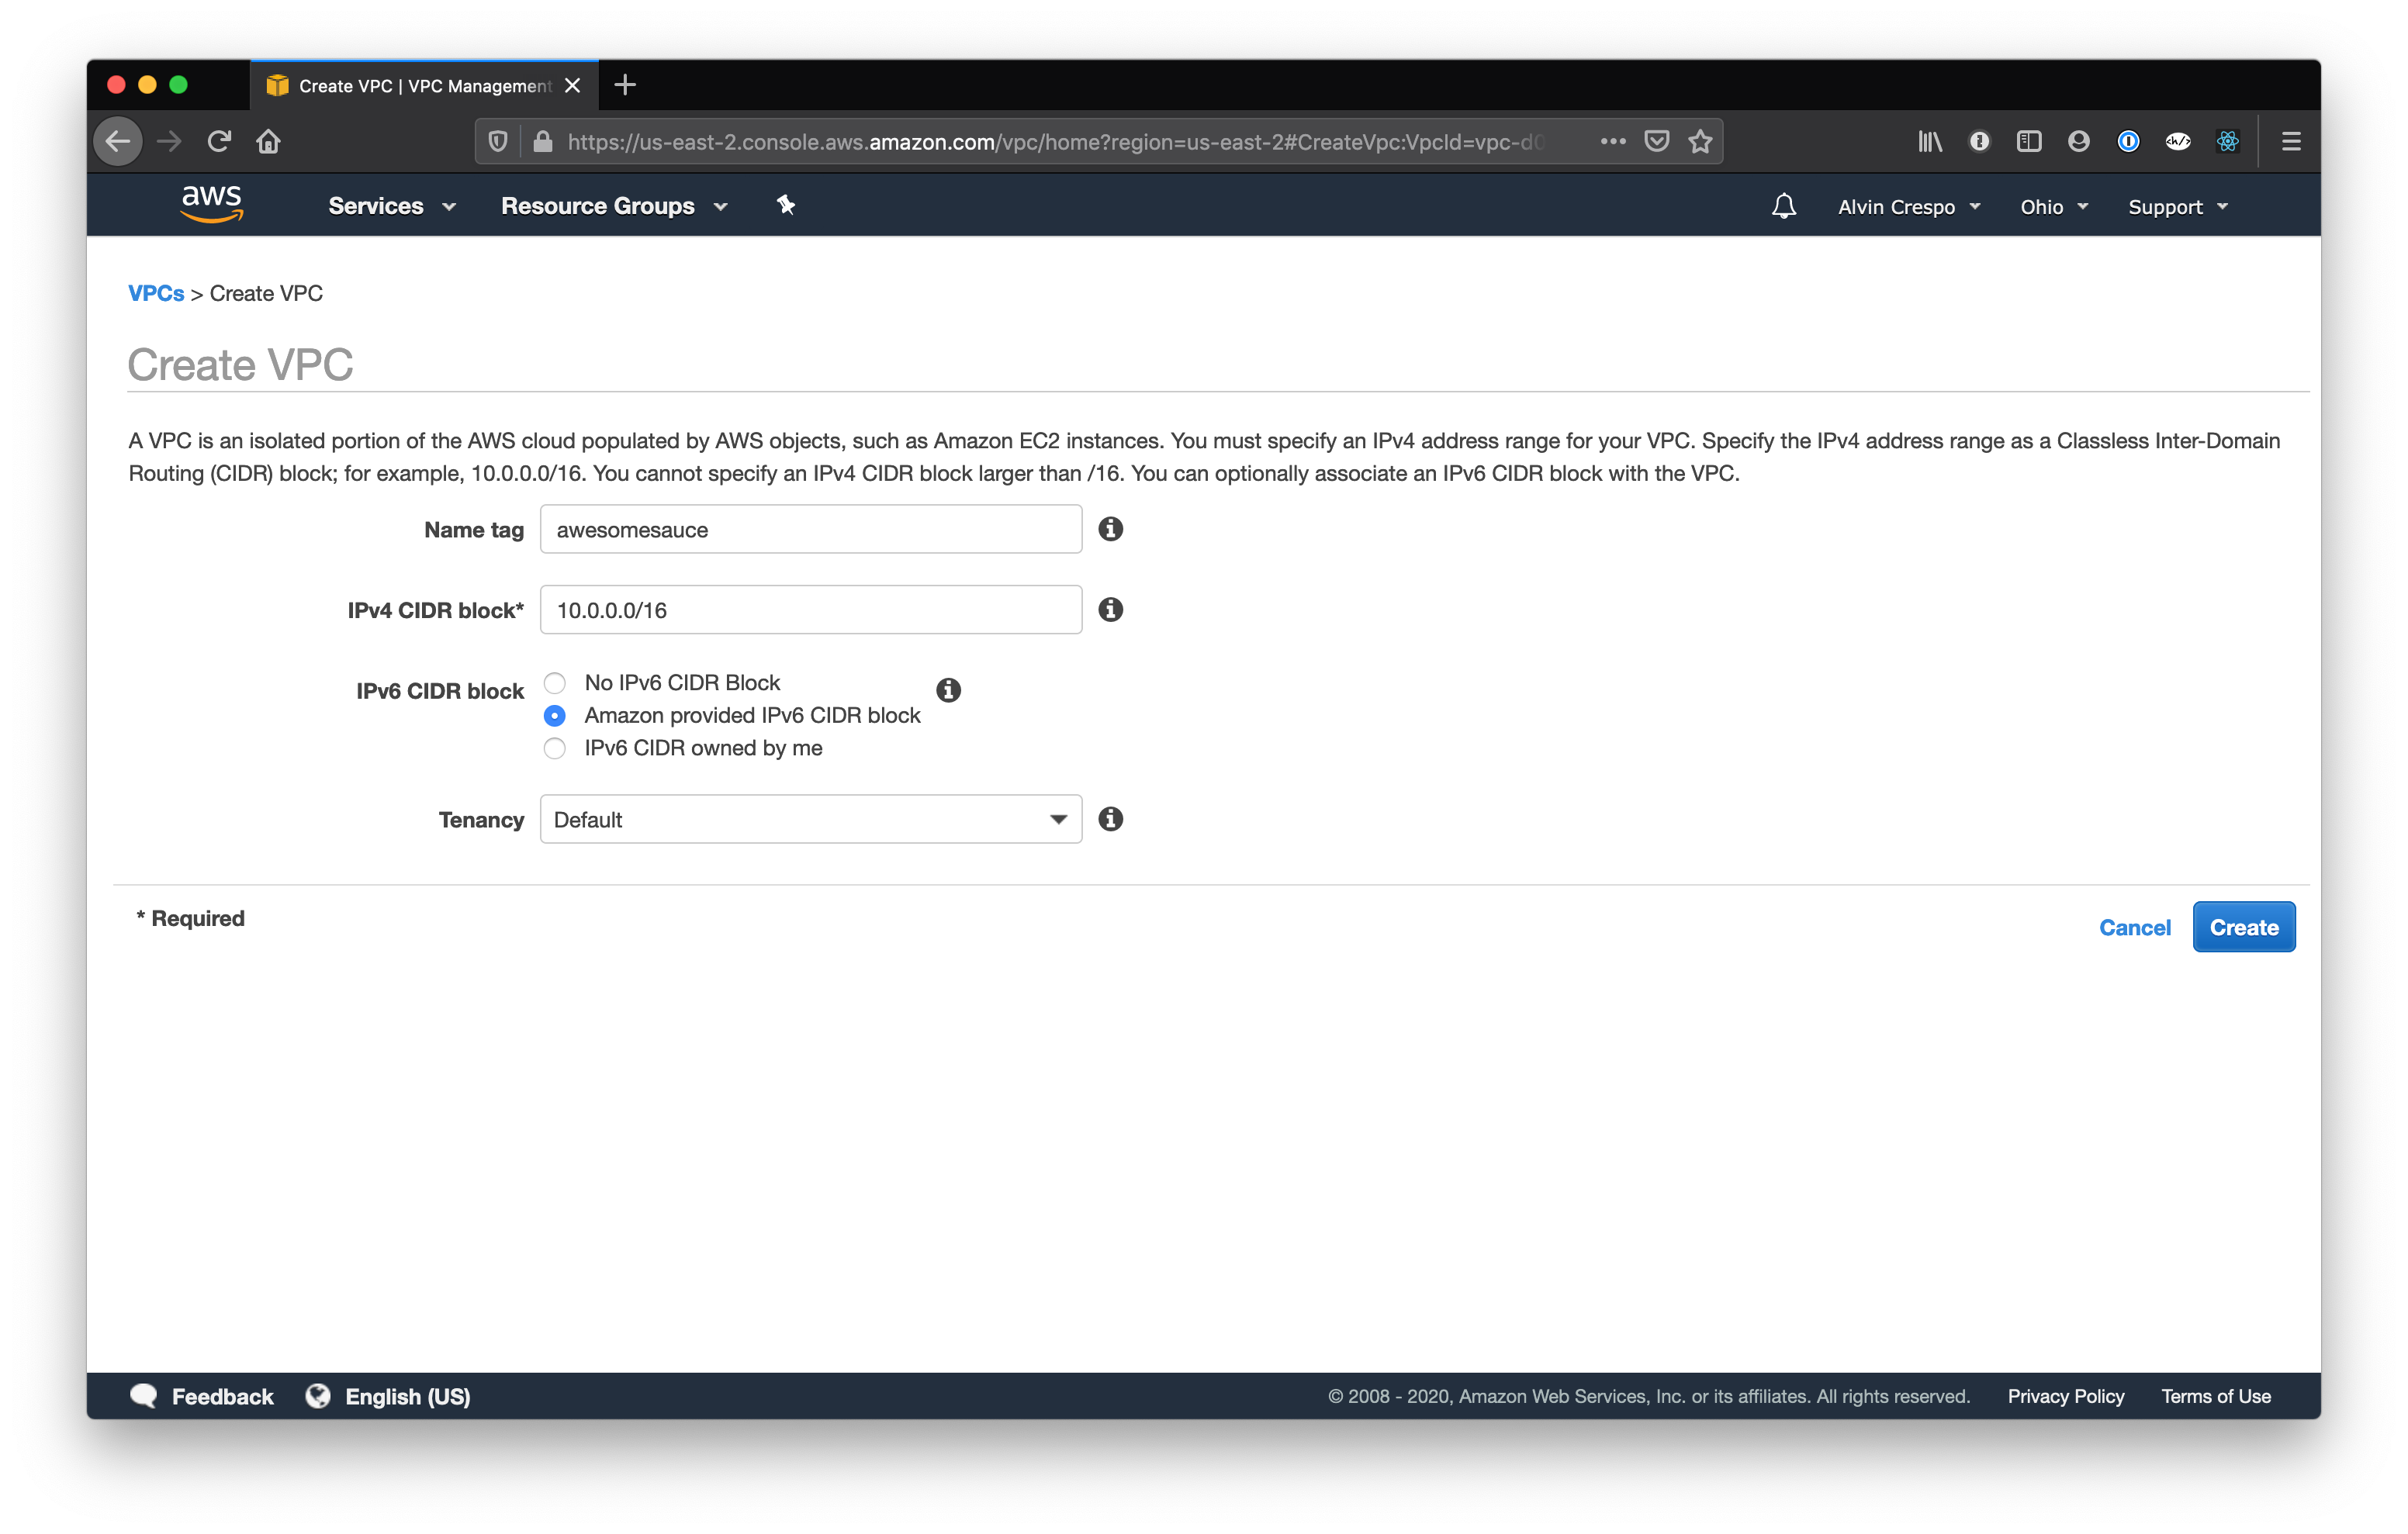Screen dimensions: 2408x1534
Task: Select No IPv6 CIDR Block option
Action: tap(555, 682)
